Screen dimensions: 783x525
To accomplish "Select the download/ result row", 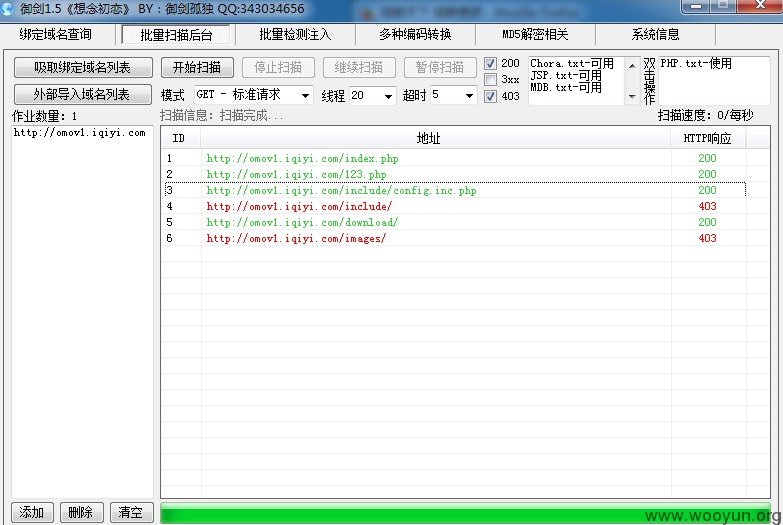I will tap(453, 222).
